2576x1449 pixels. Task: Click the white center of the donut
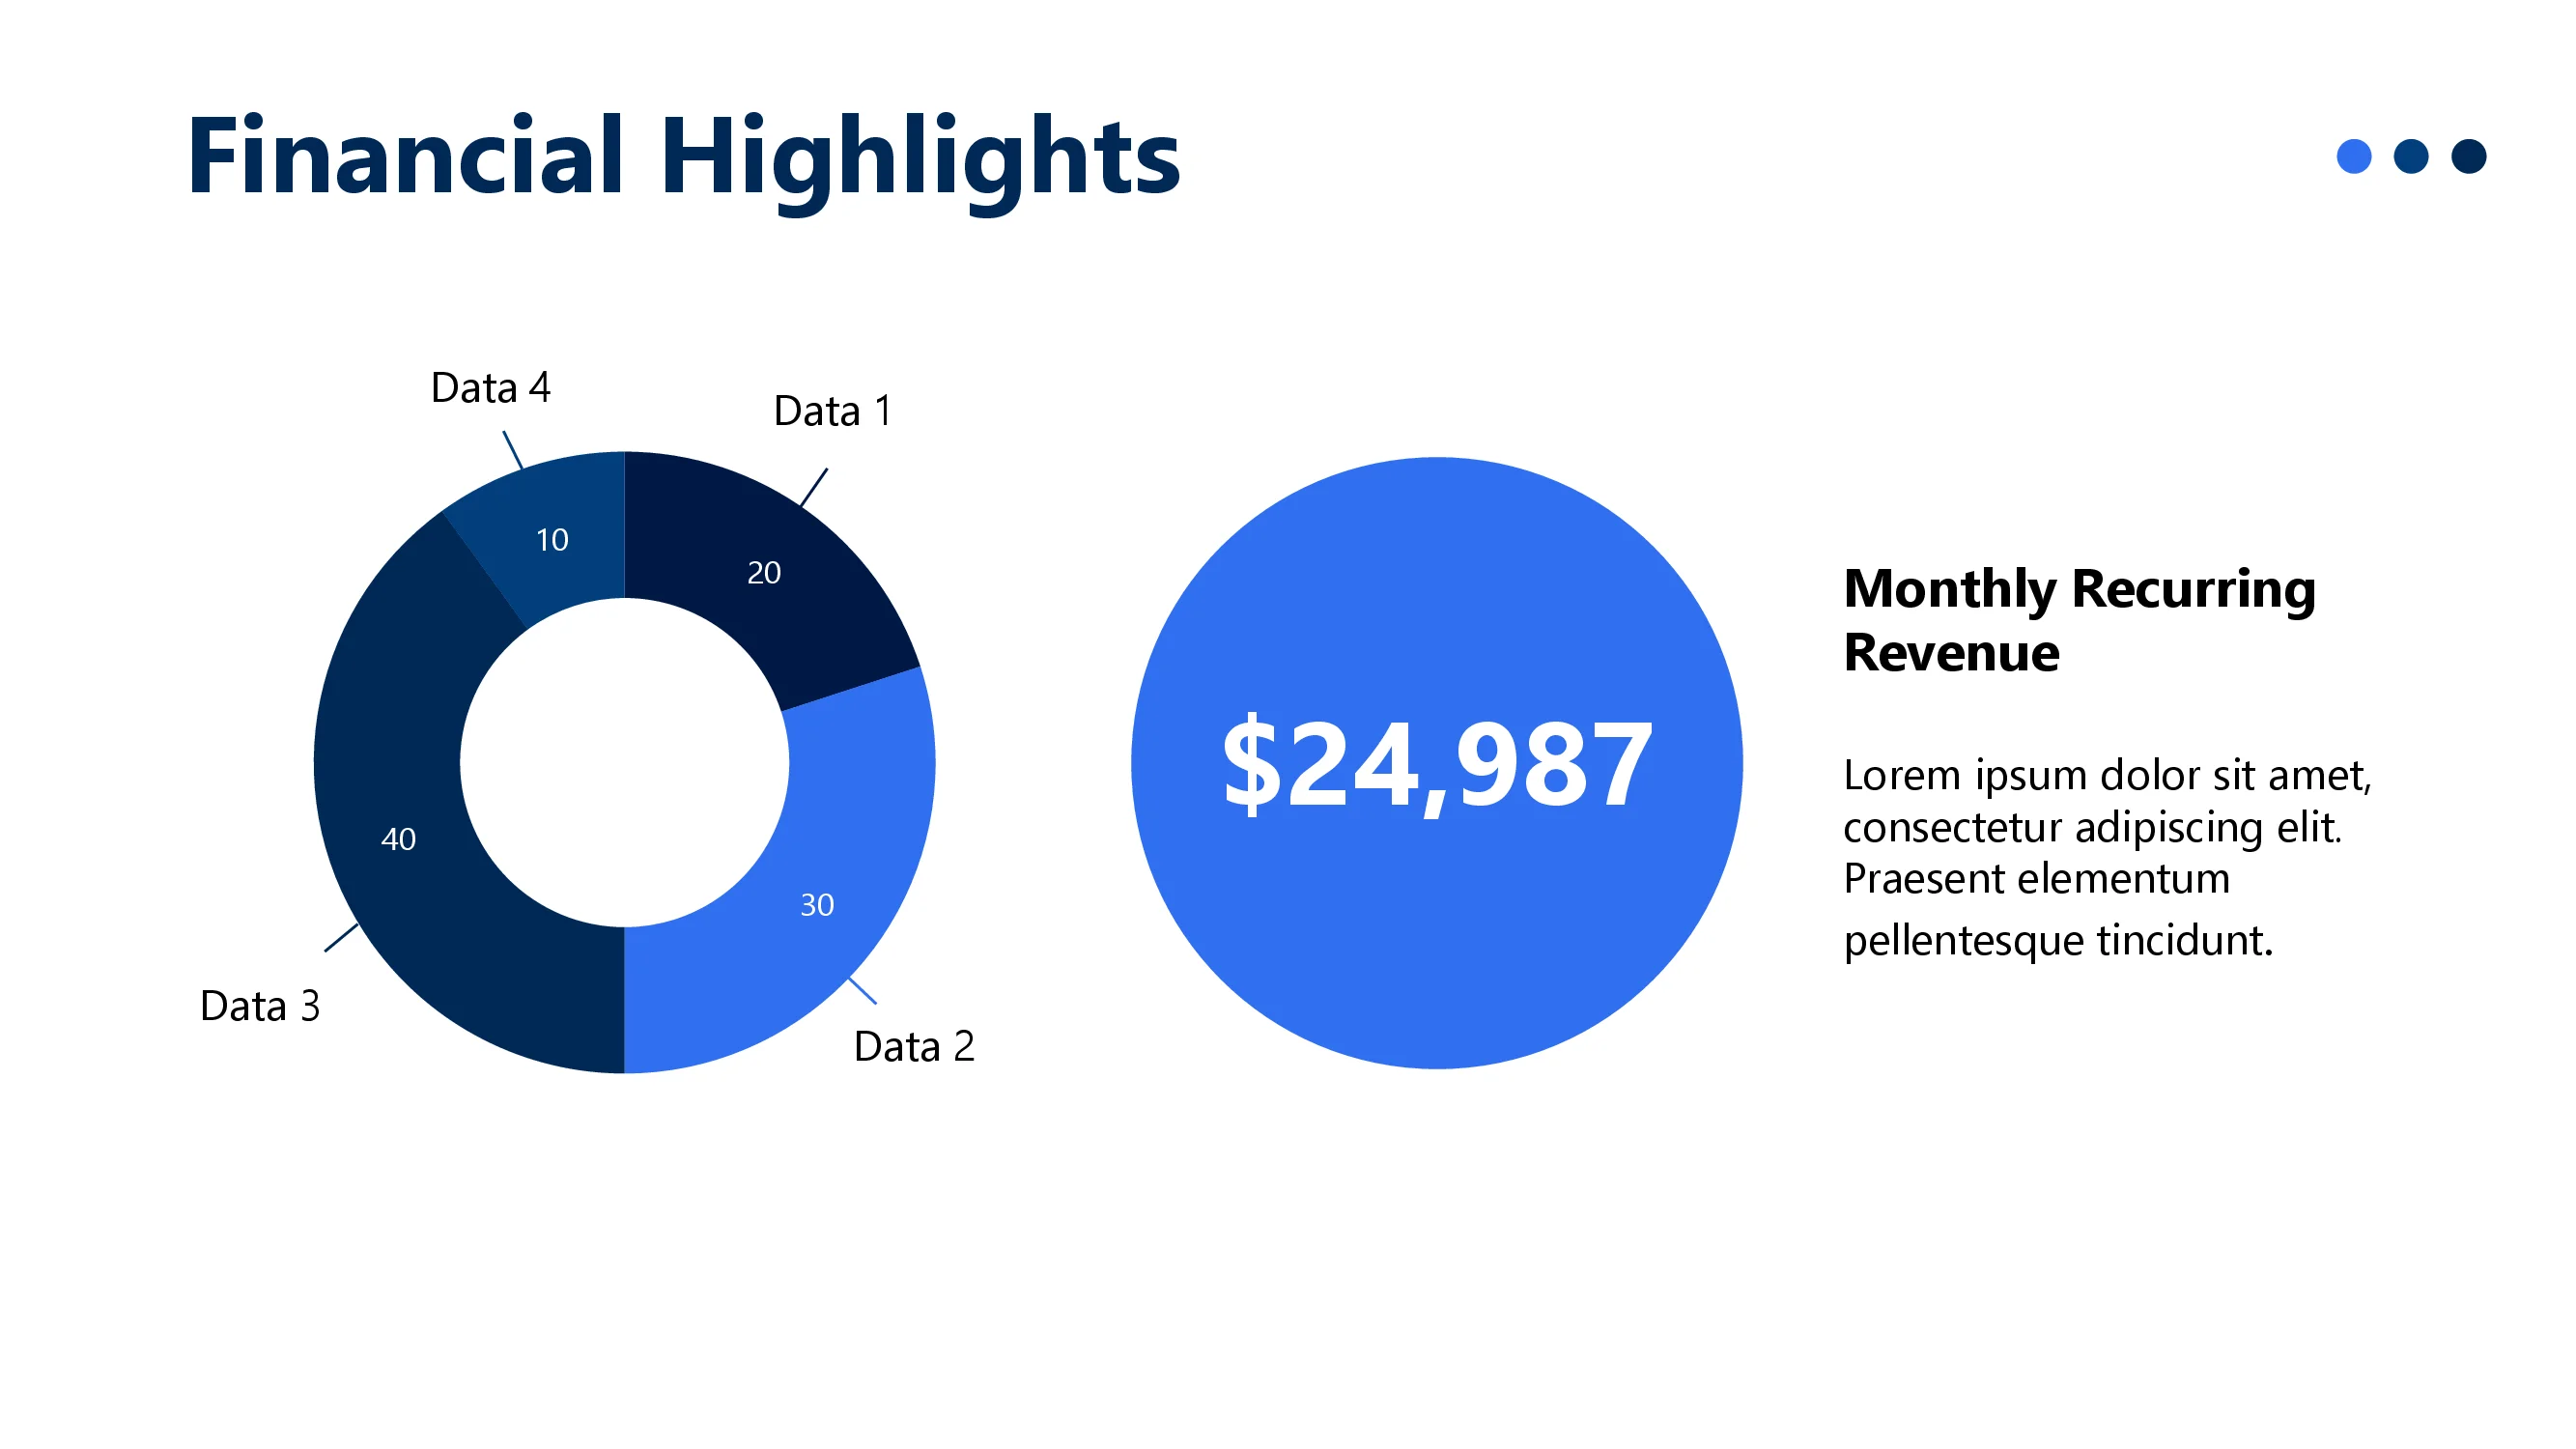click(624, 762)
